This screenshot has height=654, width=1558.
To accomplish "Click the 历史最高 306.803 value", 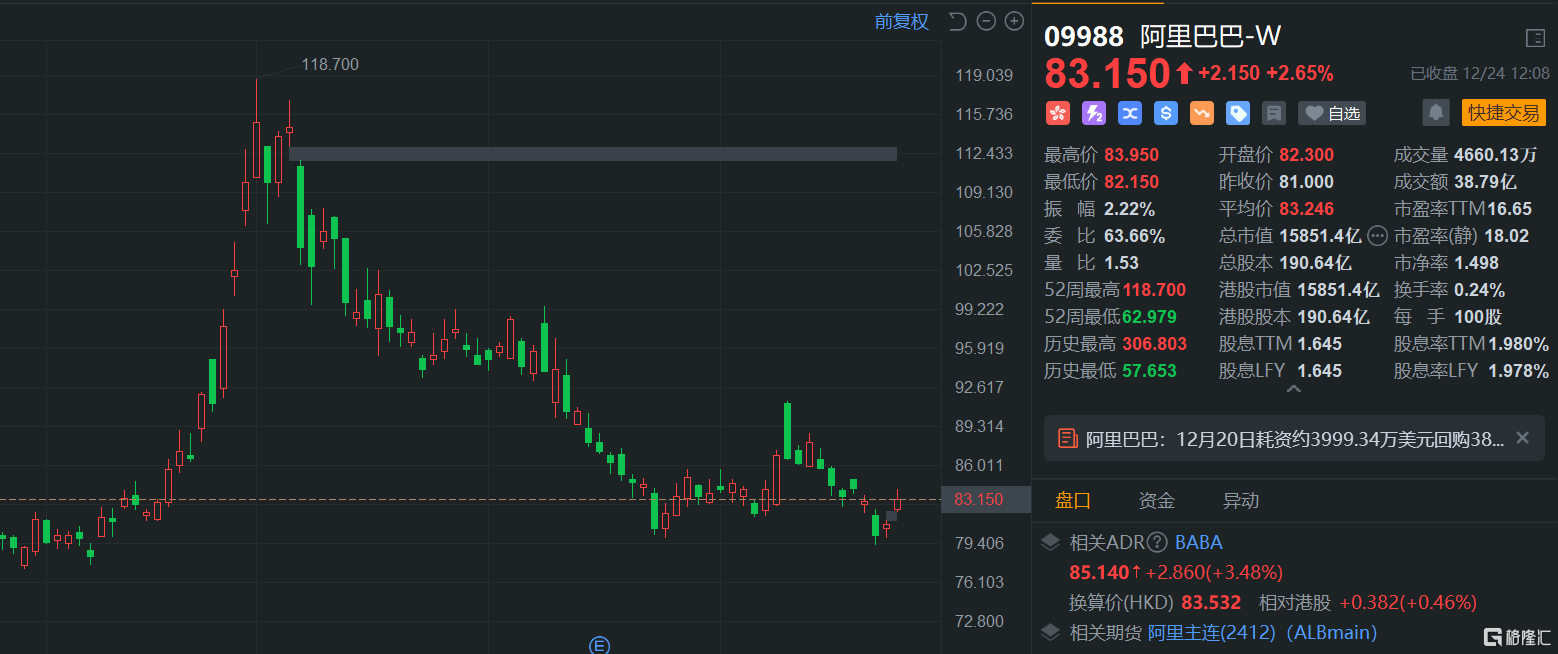I will click(1155, 344).
